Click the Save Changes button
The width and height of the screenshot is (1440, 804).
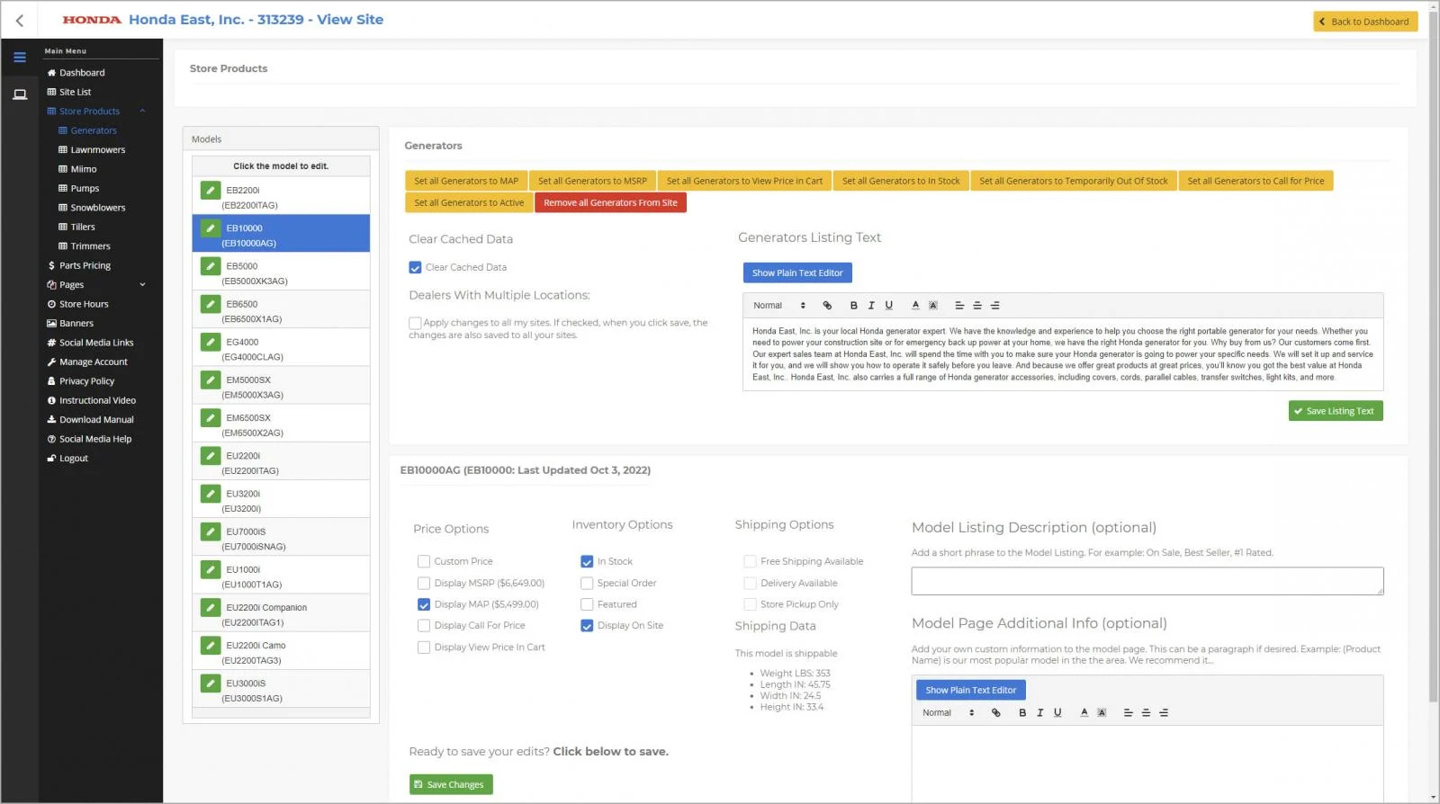point(450,784)
